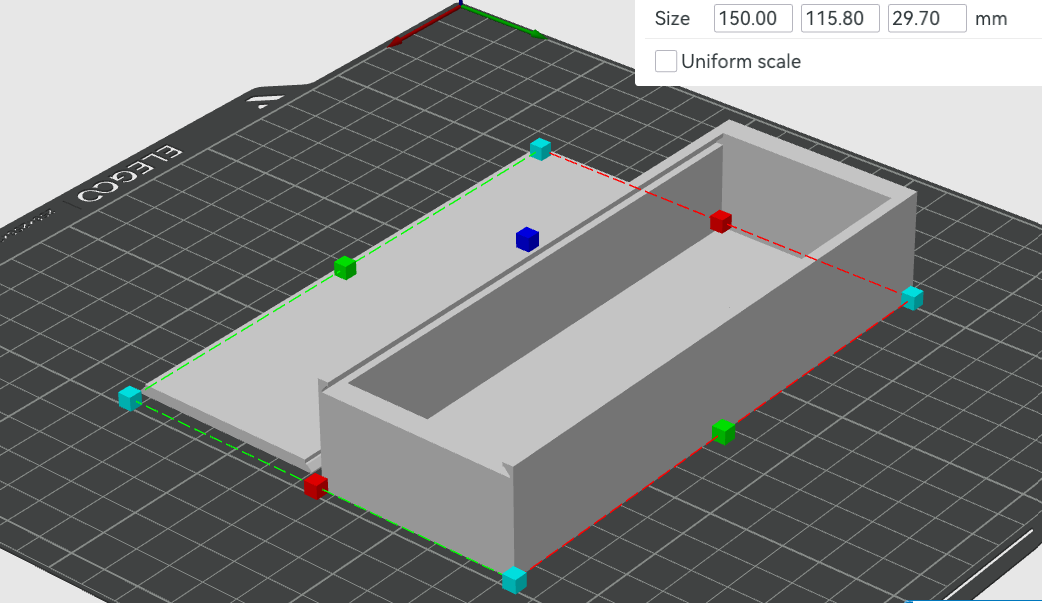Select the blue Z-axis scale handle
1042x603 pixels.
coord(527,239)
